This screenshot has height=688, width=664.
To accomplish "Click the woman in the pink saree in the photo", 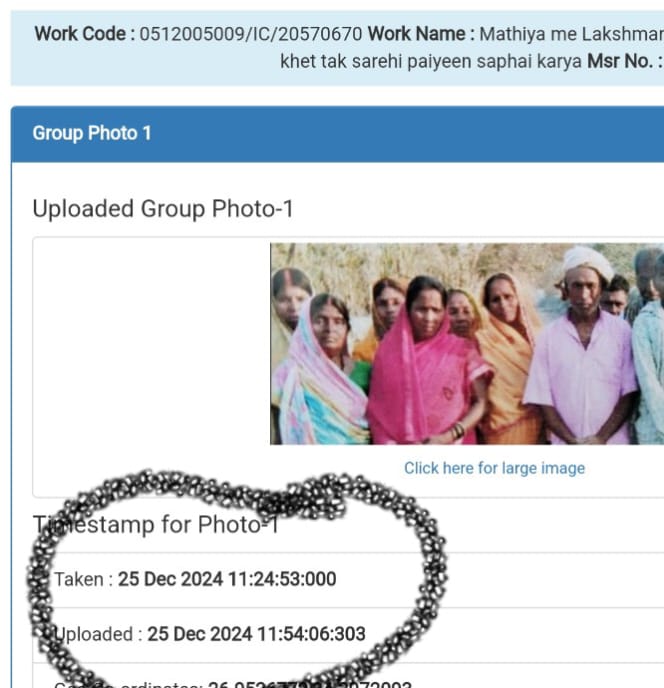I will coord(427,364).
